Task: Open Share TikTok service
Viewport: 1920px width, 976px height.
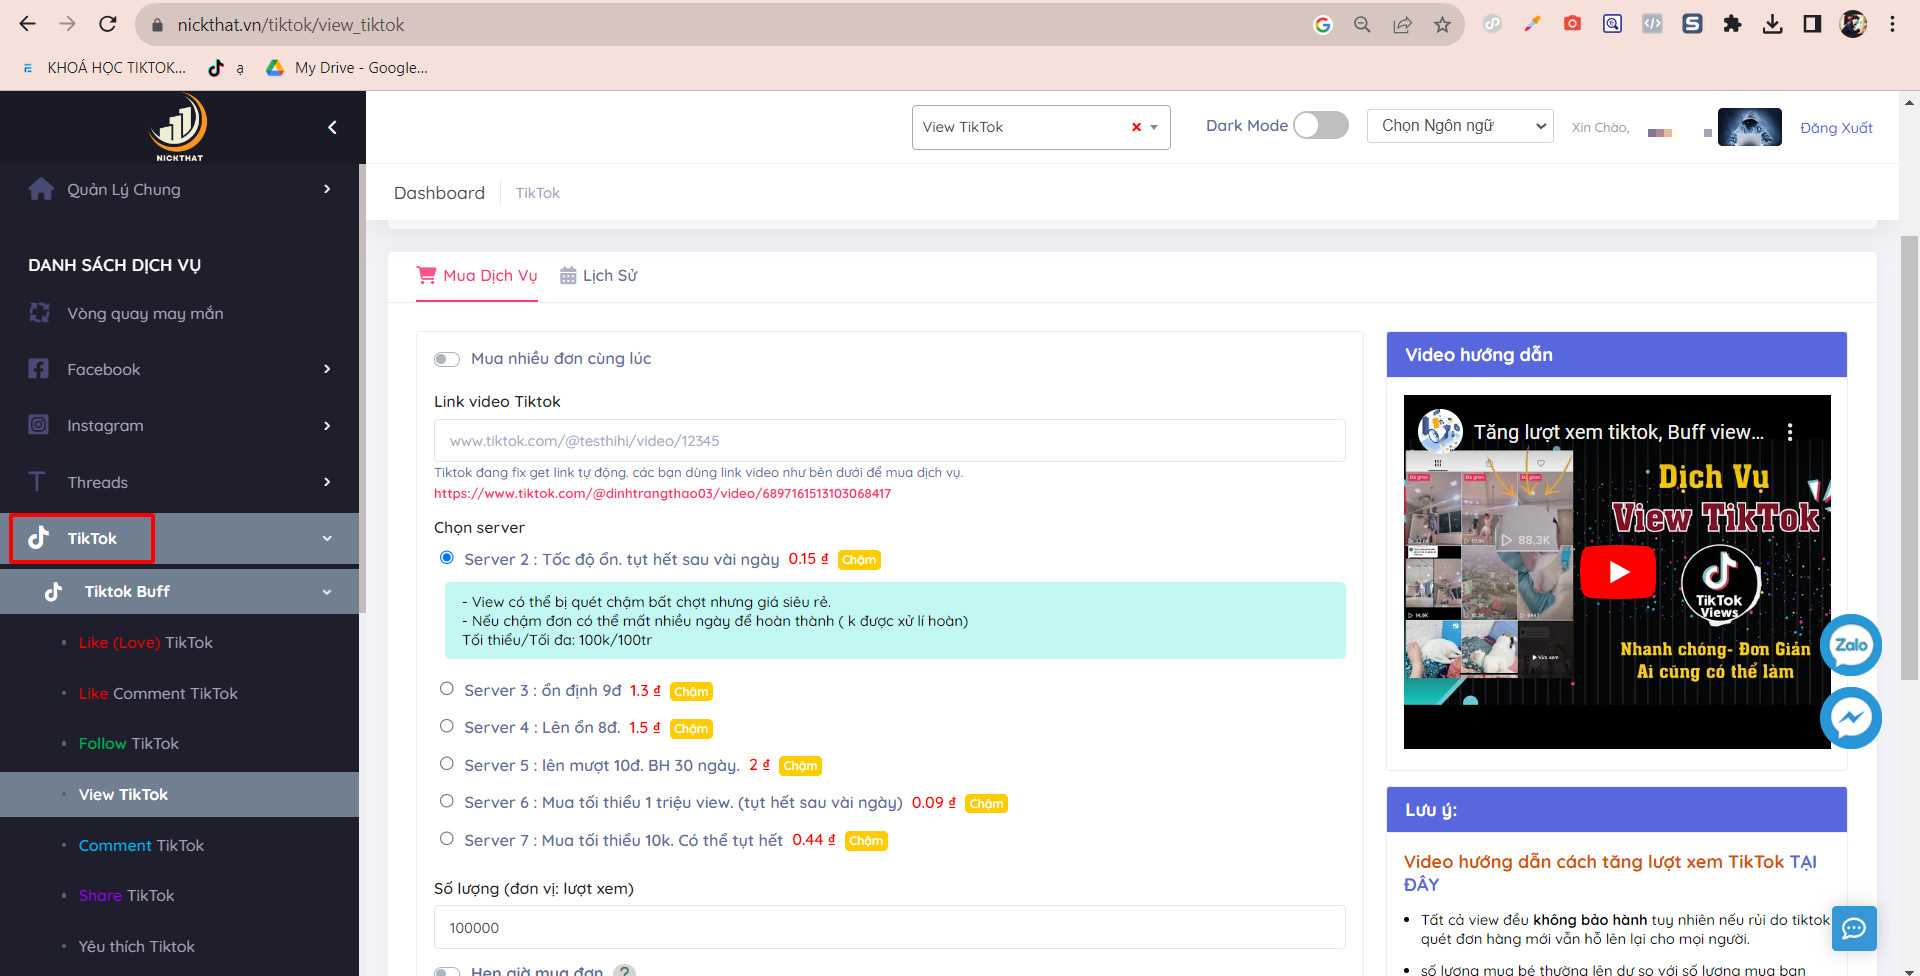Action: coord(127,895)
